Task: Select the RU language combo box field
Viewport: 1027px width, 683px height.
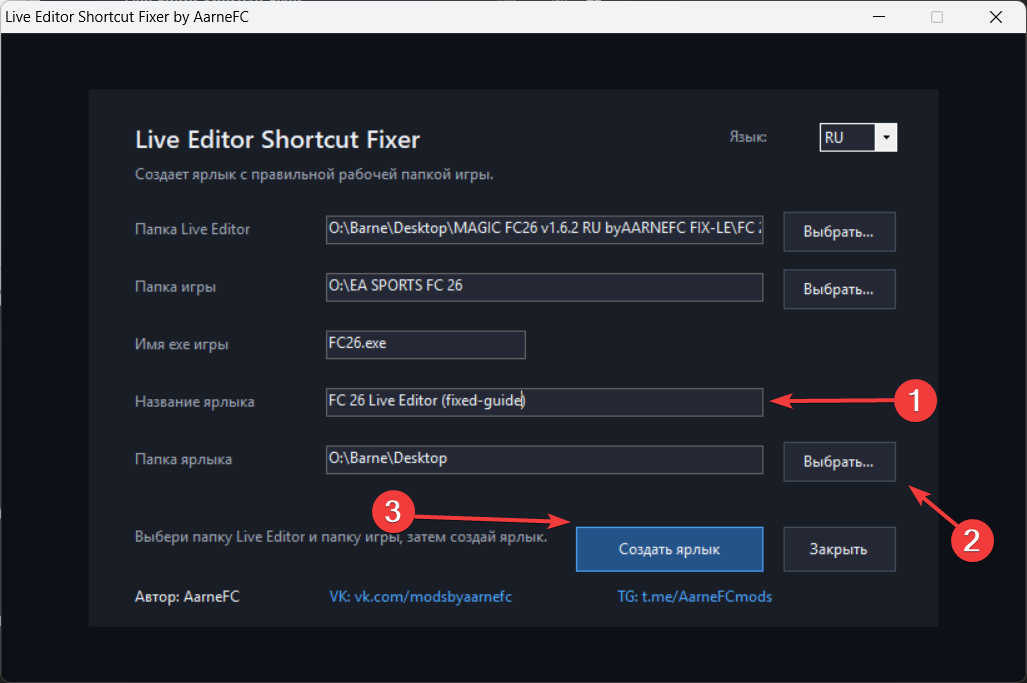Action: pyautogui.click(x=858, y=138)
